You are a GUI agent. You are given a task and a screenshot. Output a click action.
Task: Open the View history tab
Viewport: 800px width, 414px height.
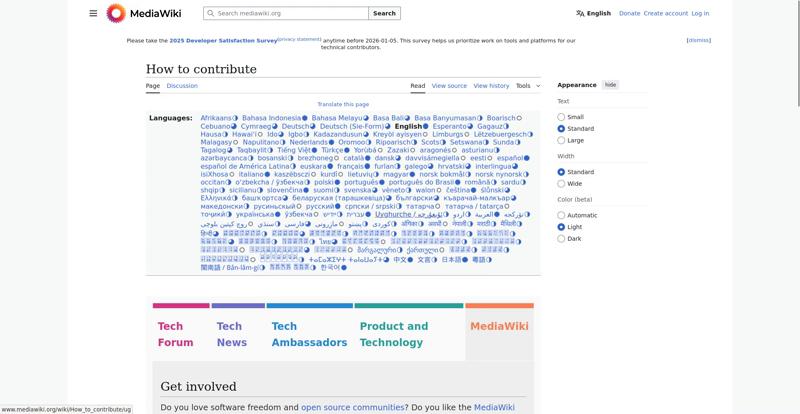pos(491,86)
